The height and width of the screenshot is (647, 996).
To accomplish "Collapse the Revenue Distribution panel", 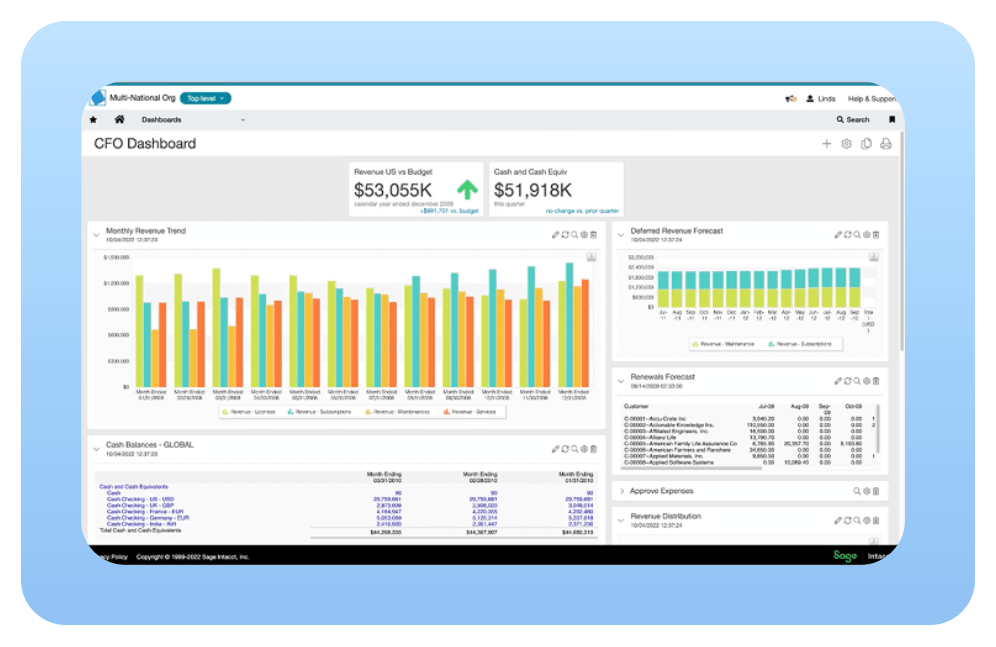I will click(x=621, y=521).
